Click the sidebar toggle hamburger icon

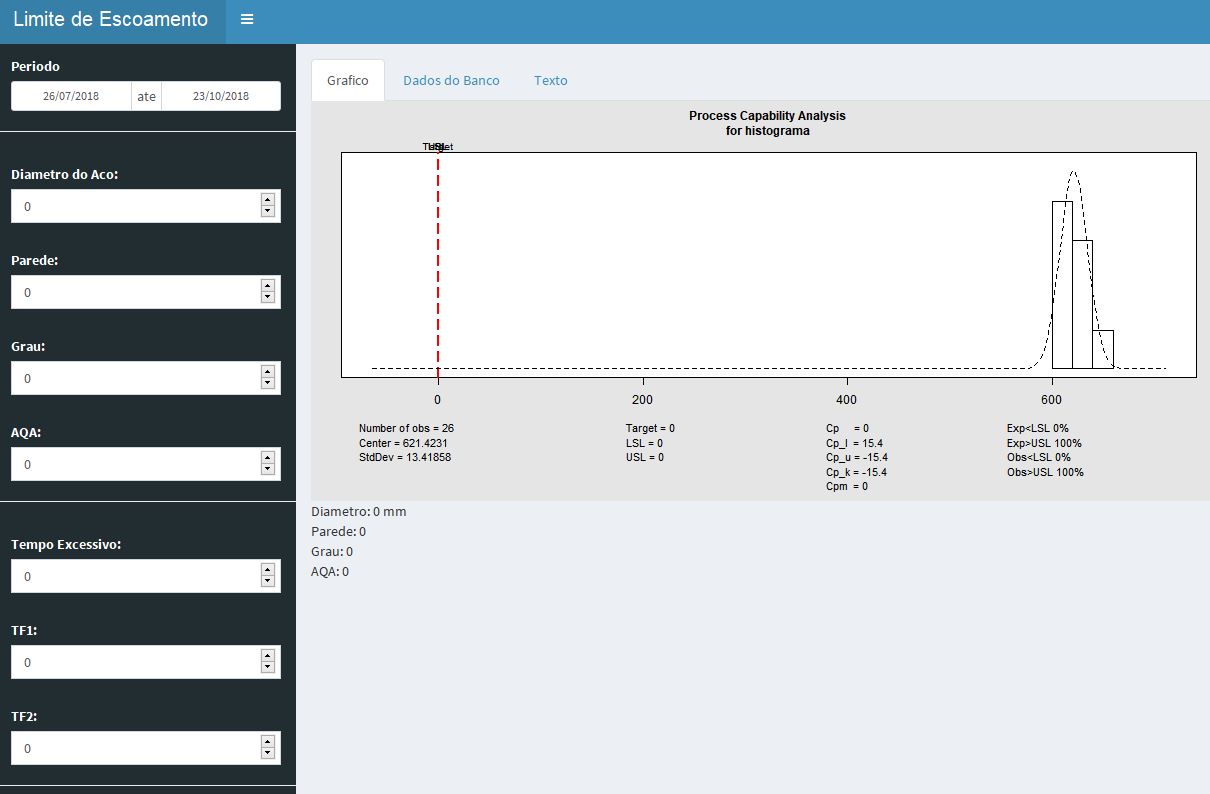coord(247,18)
